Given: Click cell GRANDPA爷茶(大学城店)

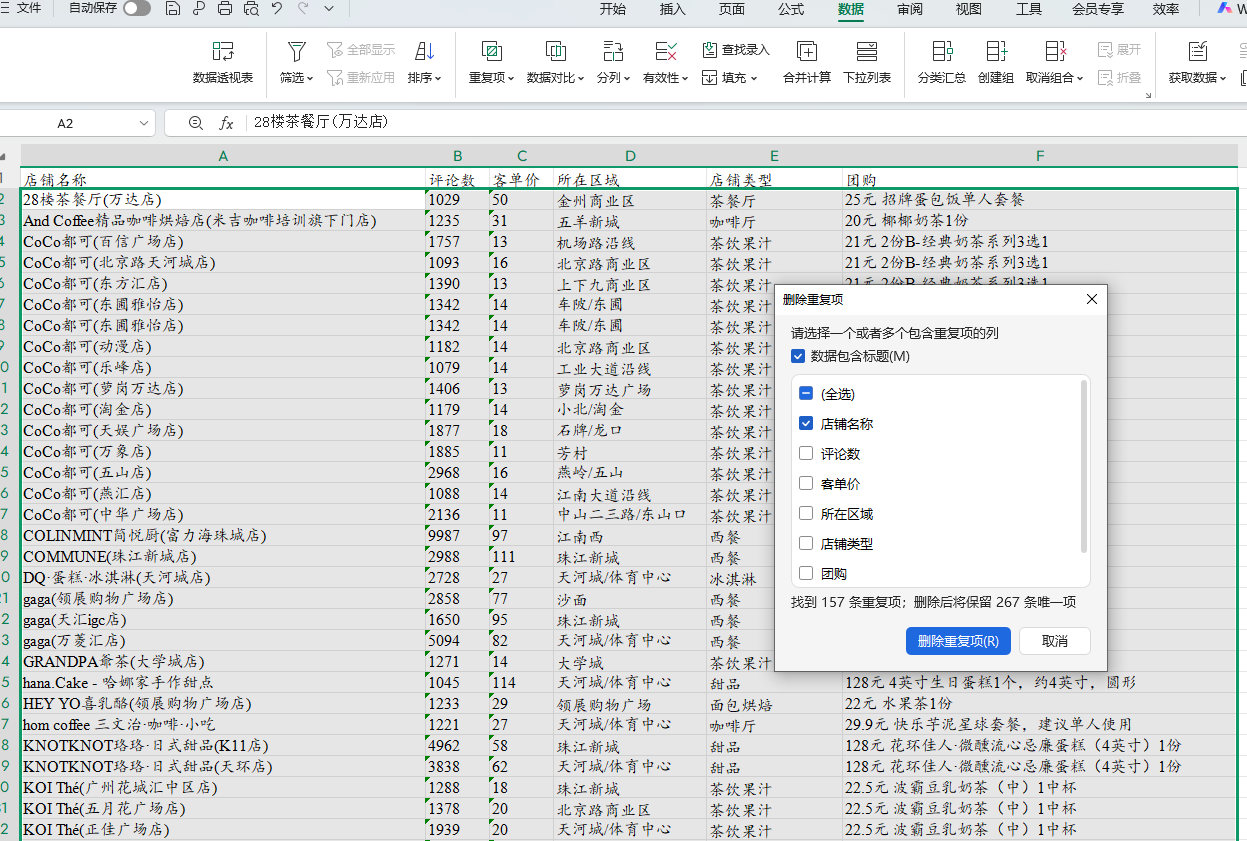Looking at the screenshot, I should [x=223, y=662].
